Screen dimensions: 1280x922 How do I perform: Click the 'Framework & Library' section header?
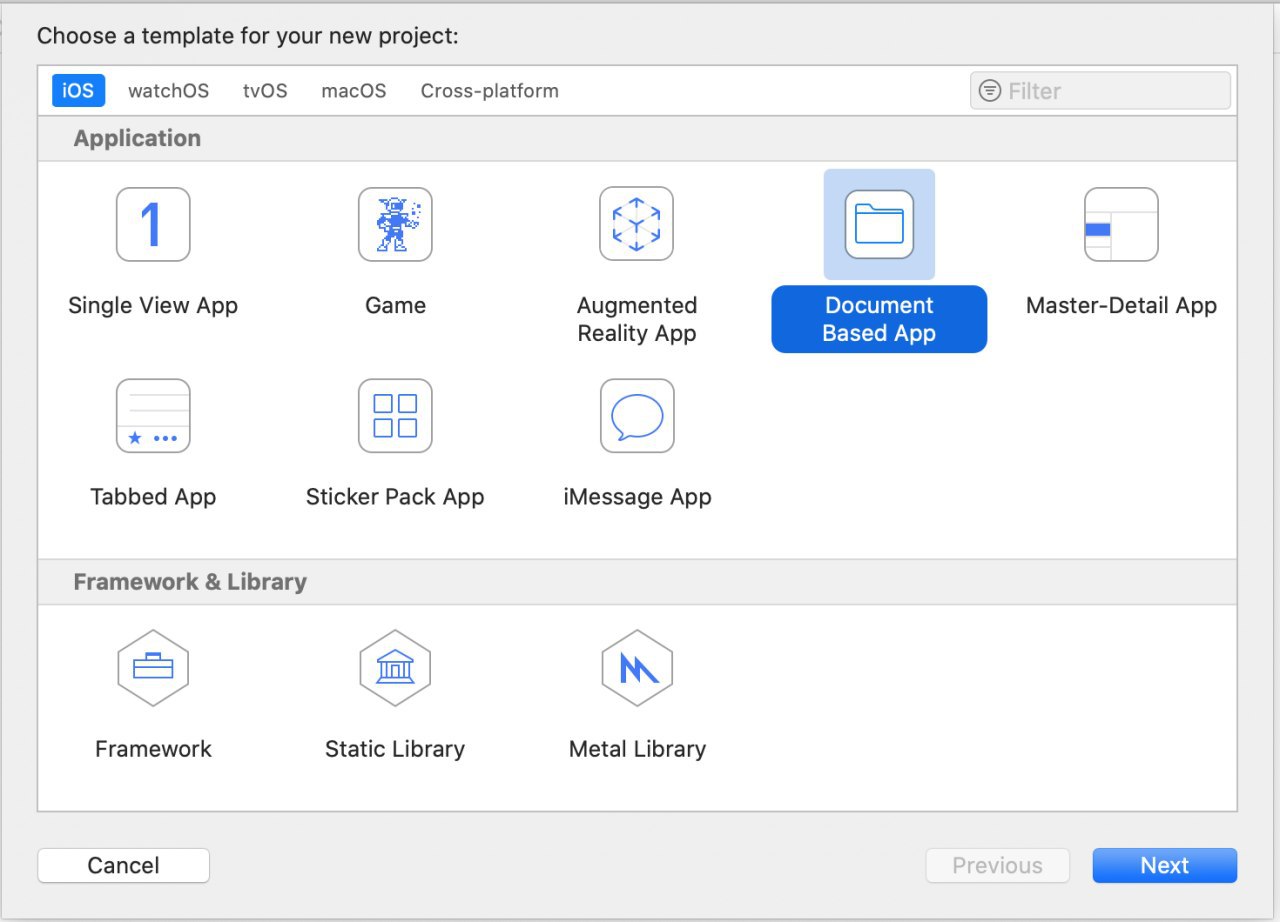(190, 582)
